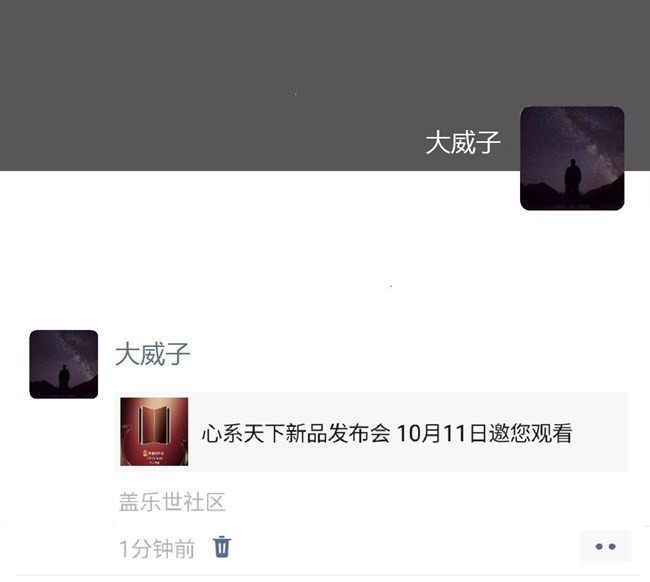The height and width of the screenshot is (582, 650).
Task: Change the cover by tapping the gray banner
Action: [257, 83]
